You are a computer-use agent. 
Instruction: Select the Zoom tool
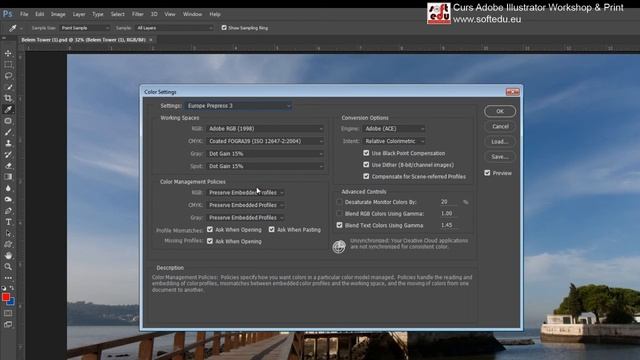(8, 267)
